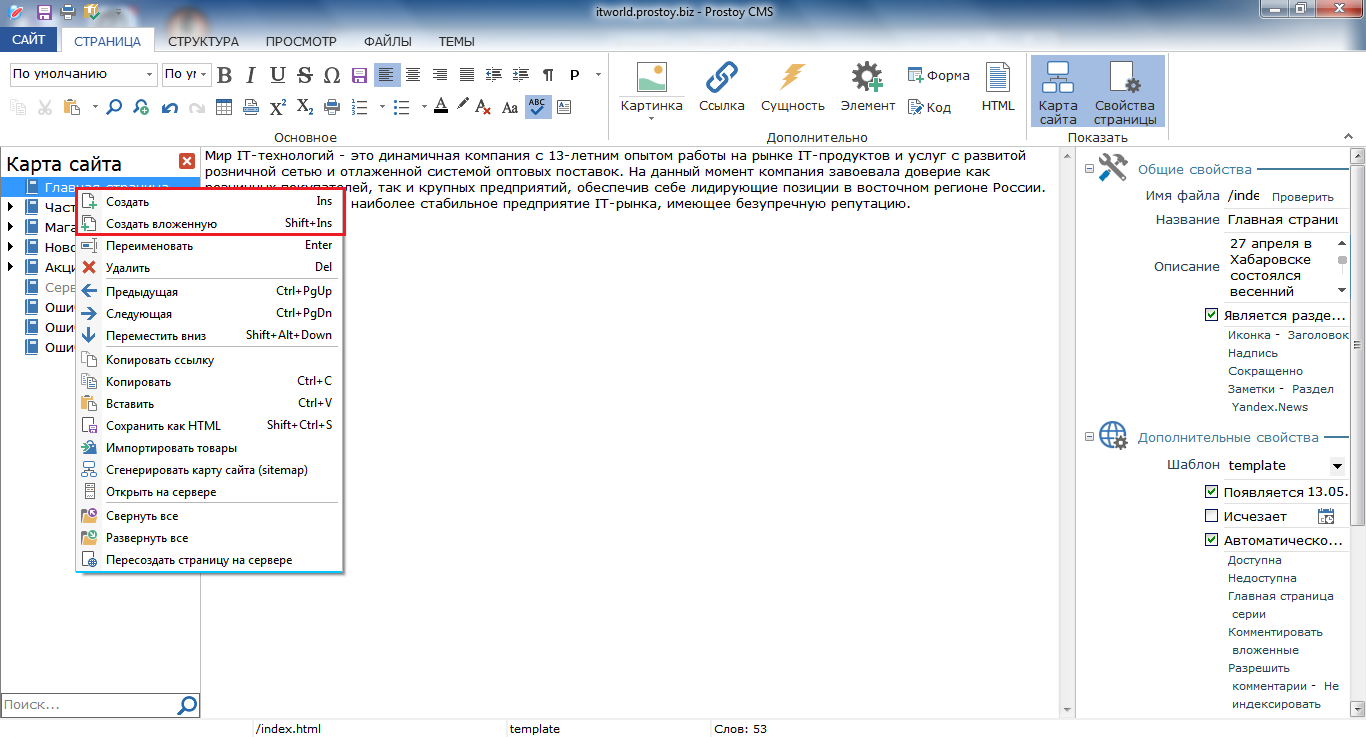Open the HTML view
1366x737 pixels.
[x=997, y=88]
